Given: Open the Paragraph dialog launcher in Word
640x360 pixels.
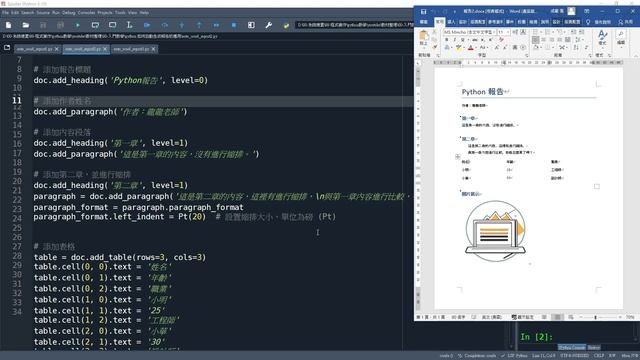Looking at the screenshot, I should [590, 55].
